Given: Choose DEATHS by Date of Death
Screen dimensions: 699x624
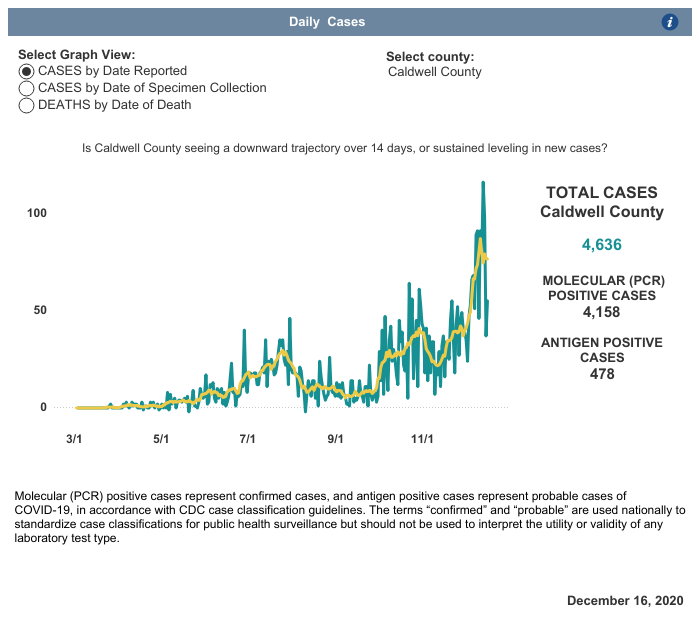Looking at the screenshot, I should click(27, 105).
